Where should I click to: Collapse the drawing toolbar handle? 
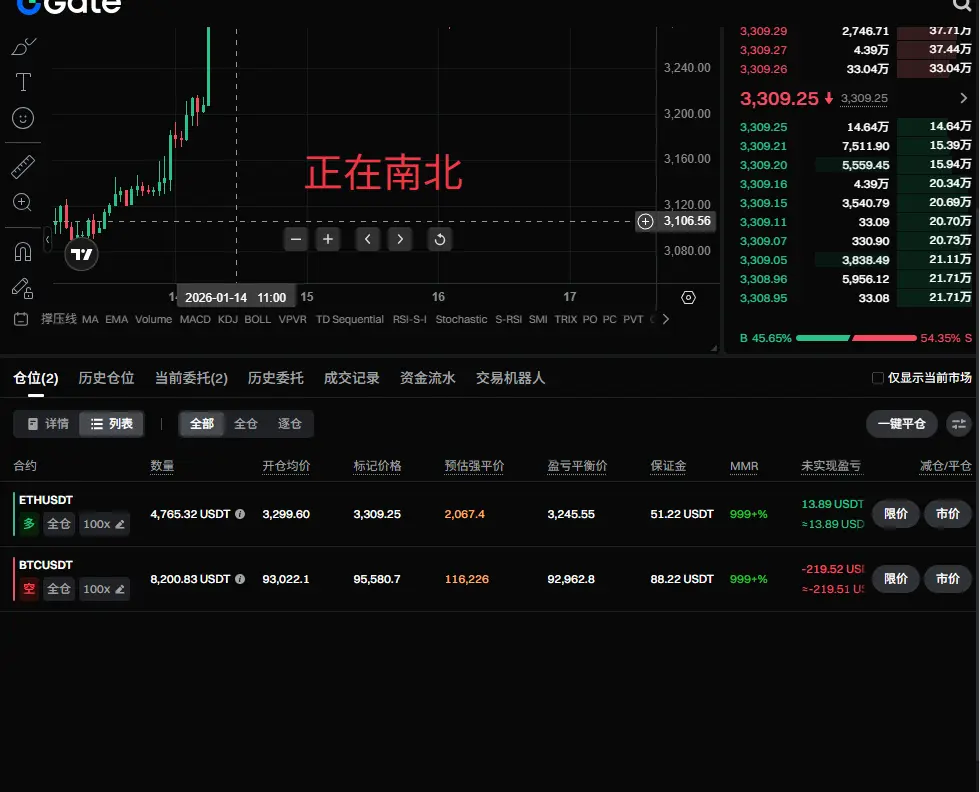point(48,239)
